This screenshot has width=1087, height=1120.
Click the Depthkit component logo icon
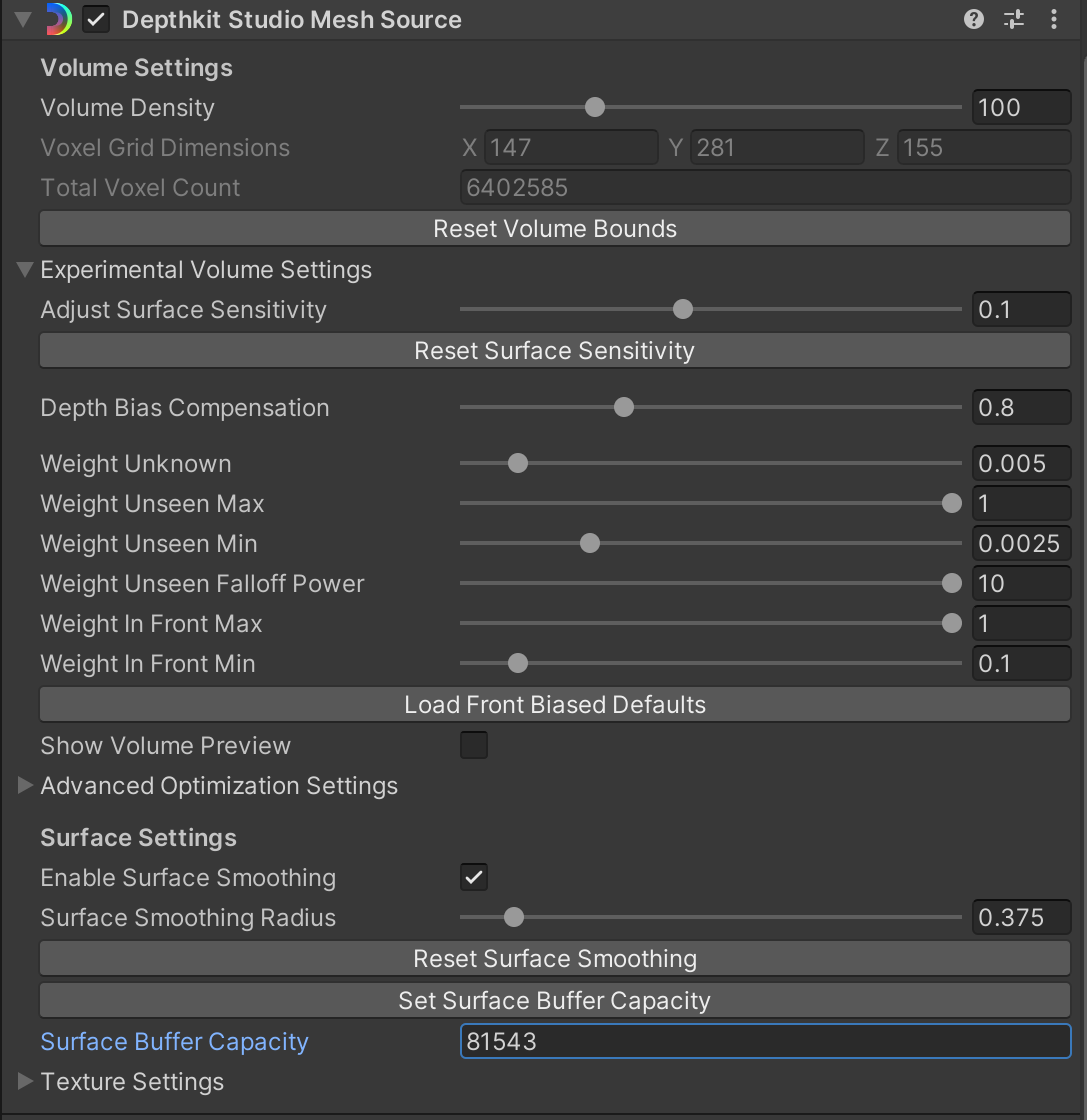(x=59, y=19)
